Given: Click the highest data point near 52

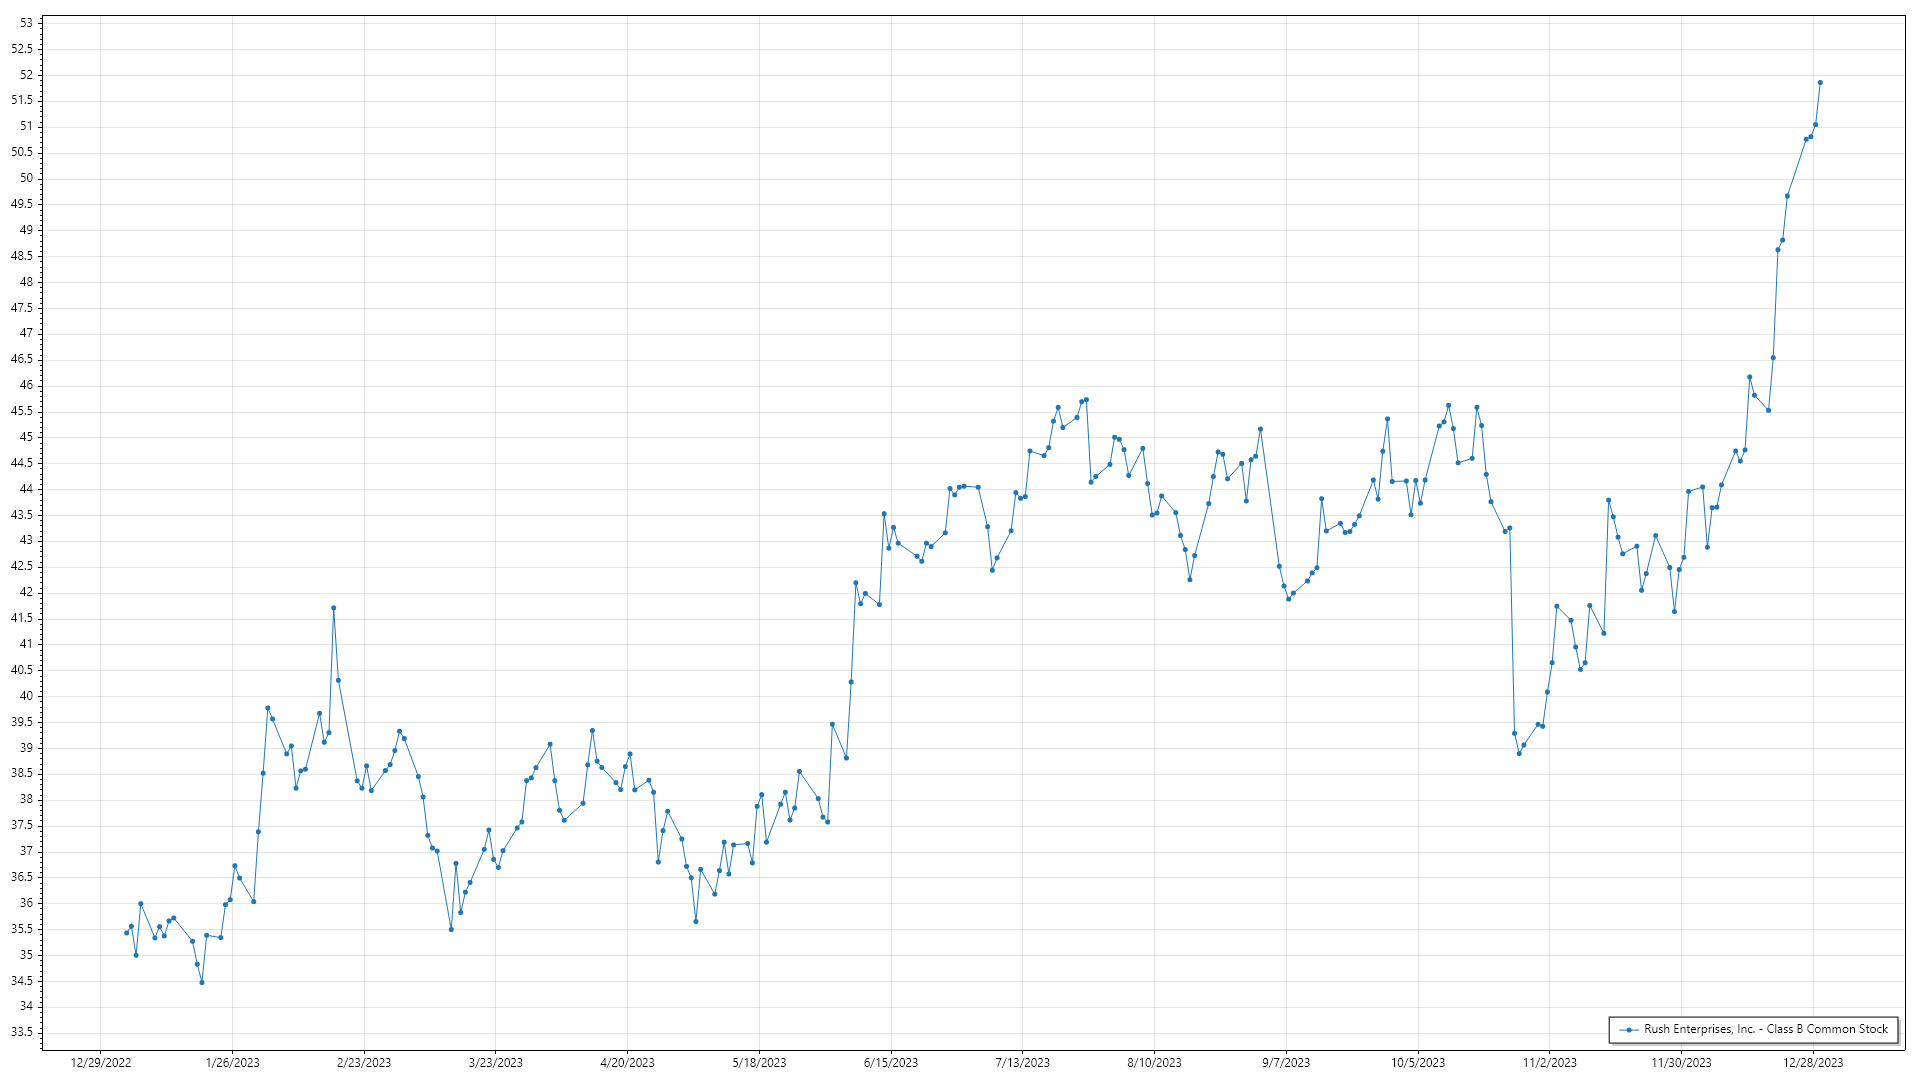Looking at the screenshot, I should (1820, 83).
